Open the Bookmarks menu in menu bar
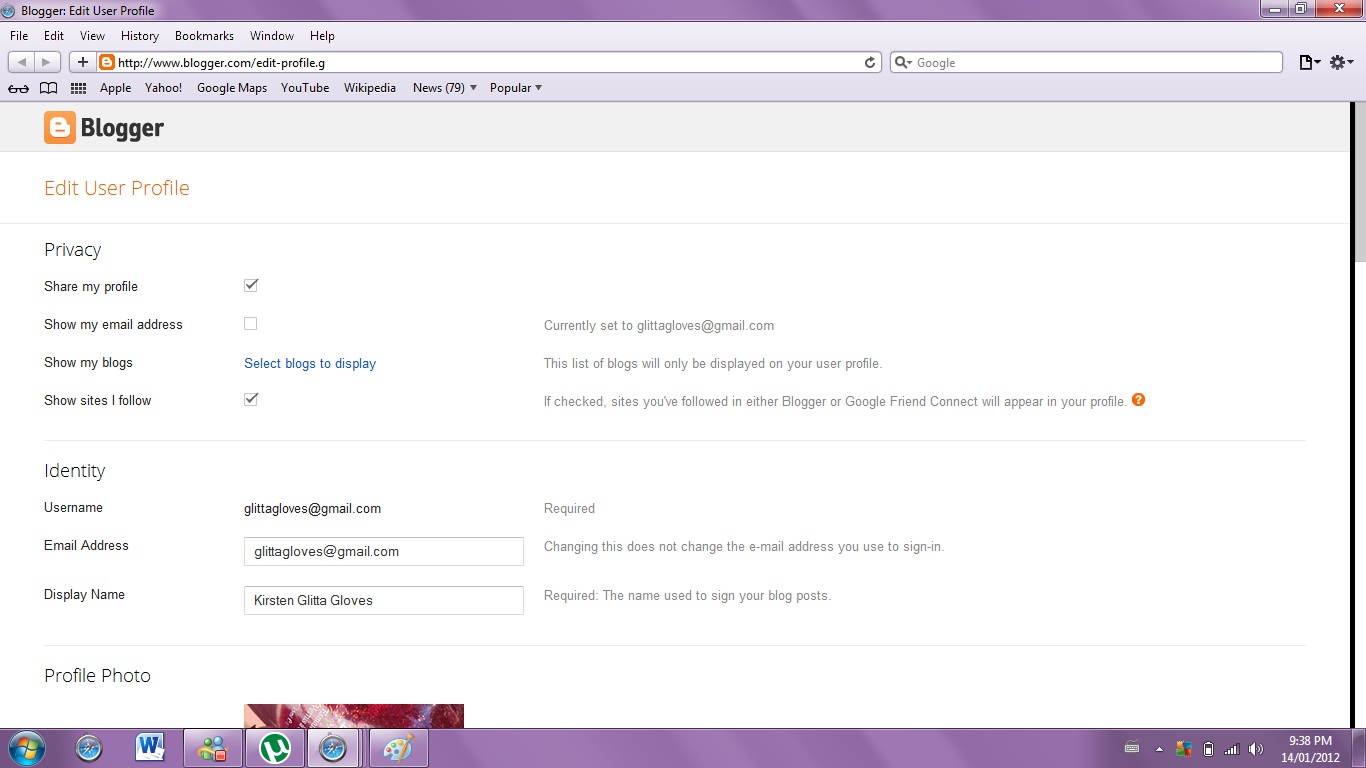1366x768 pixels. click(204, 36)
